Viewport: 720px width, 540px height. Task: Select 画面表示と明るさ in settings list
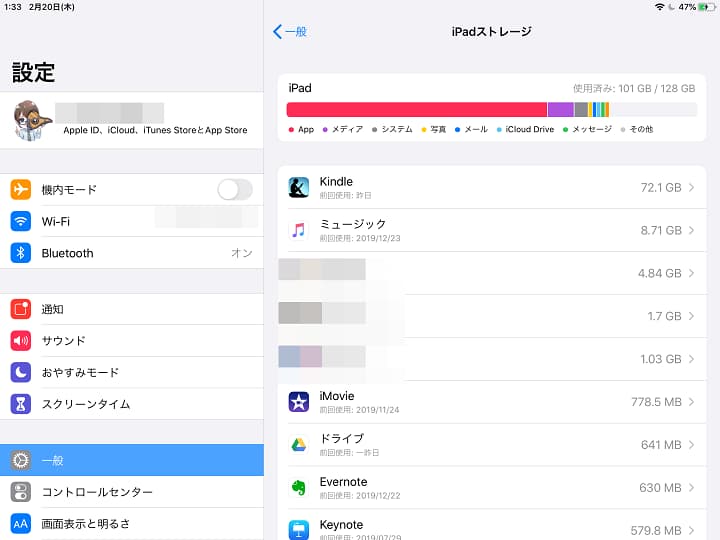[132, 523]
